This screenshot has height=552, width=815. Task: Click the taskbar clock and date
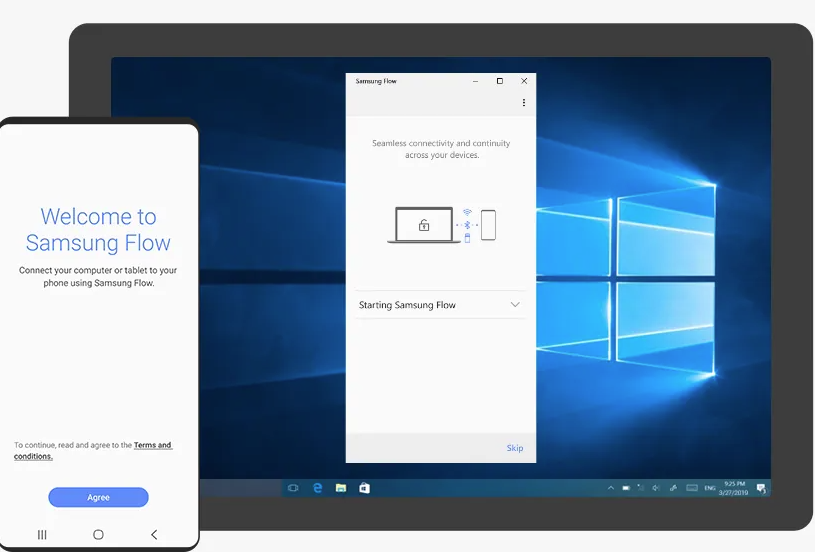pos(734,488)
